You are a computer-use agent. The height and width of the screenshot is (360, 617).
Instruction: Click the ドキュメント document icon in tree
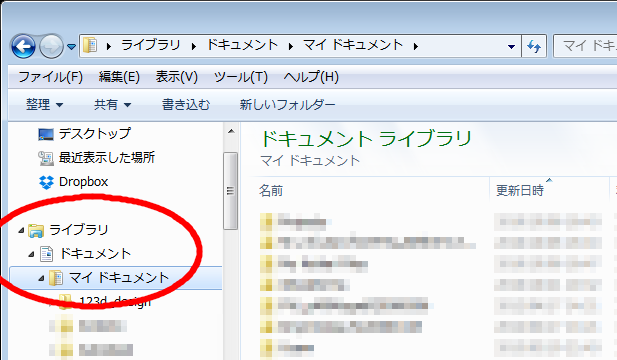point(46,254)
